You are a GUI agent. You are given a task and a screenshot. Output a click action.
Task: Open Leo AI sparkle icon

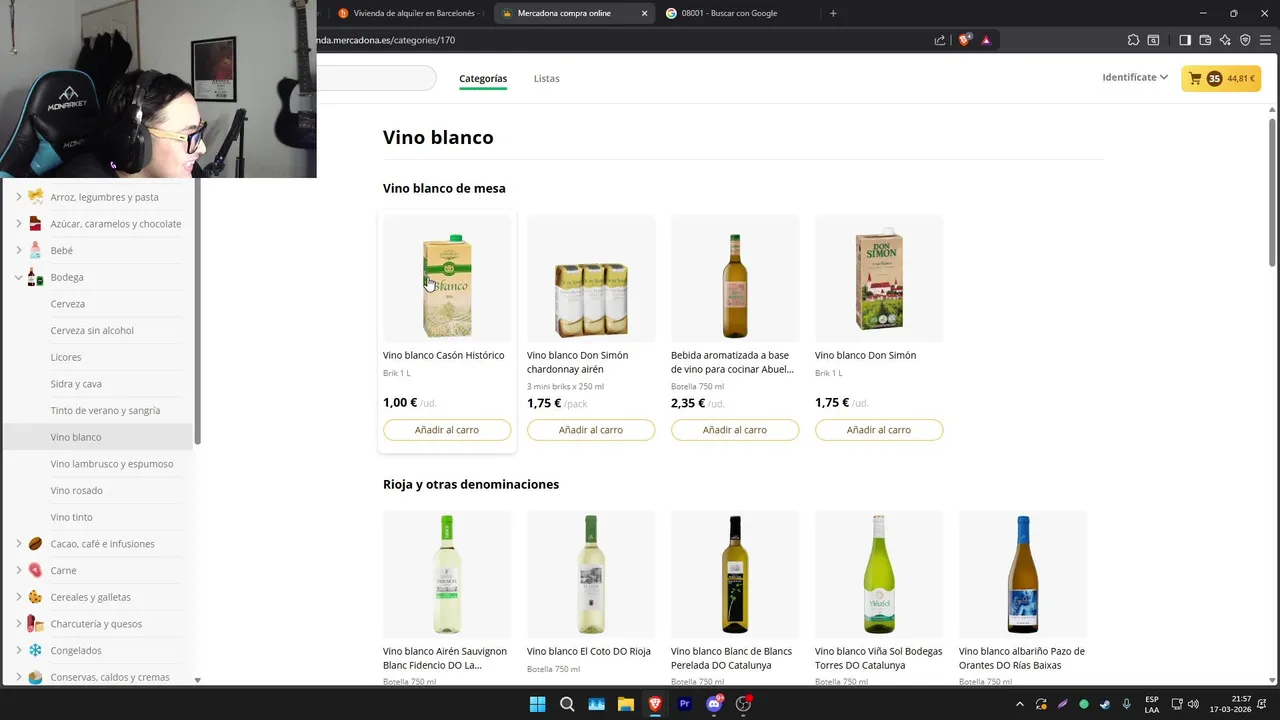(1225, 40)
